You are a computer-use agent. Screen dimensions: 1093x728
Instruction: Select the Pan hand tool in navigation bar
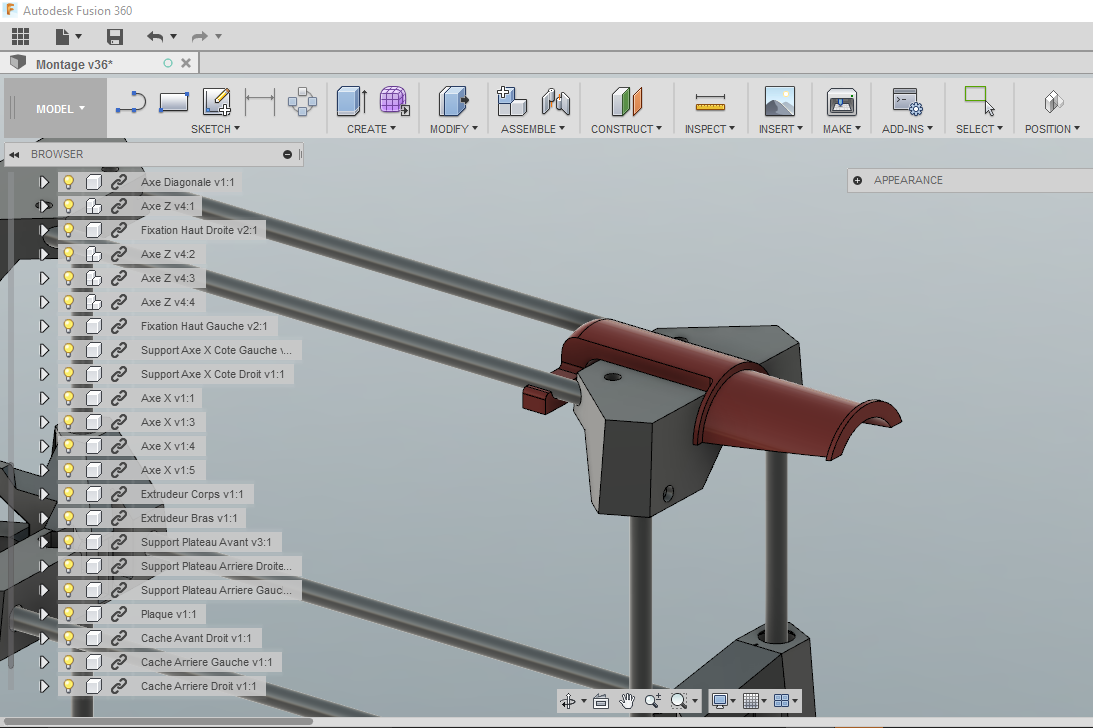[x=627, y=701]
